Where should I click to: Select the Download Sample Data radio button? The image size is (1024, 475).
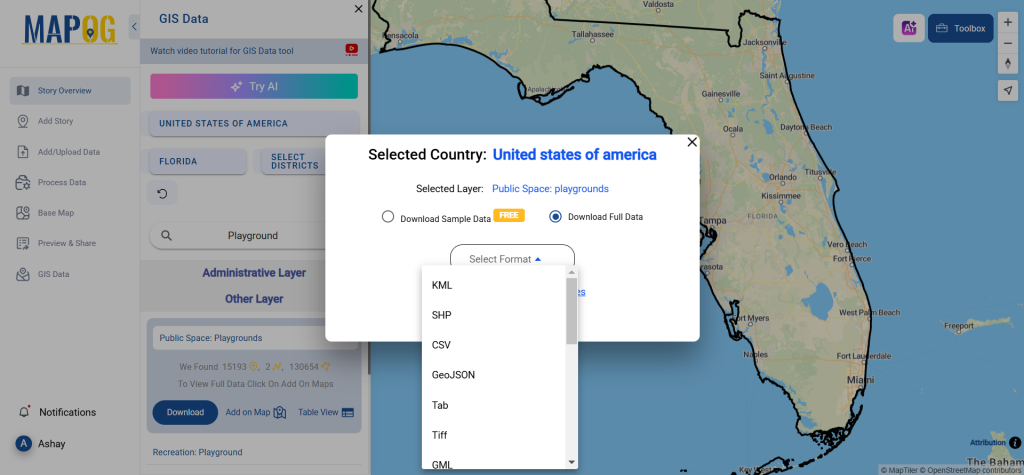click(388, 217)
